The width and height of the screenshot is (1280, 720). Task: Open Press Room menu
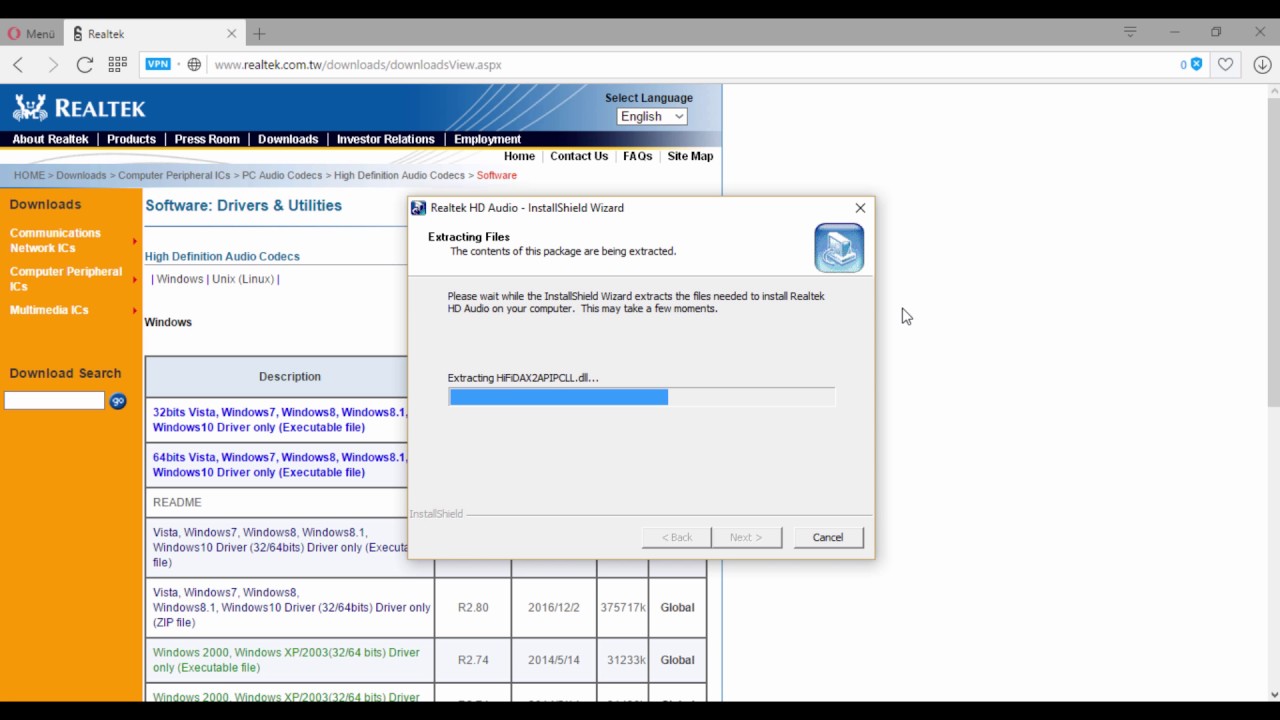pyautogui.click(x=207, y=139)
